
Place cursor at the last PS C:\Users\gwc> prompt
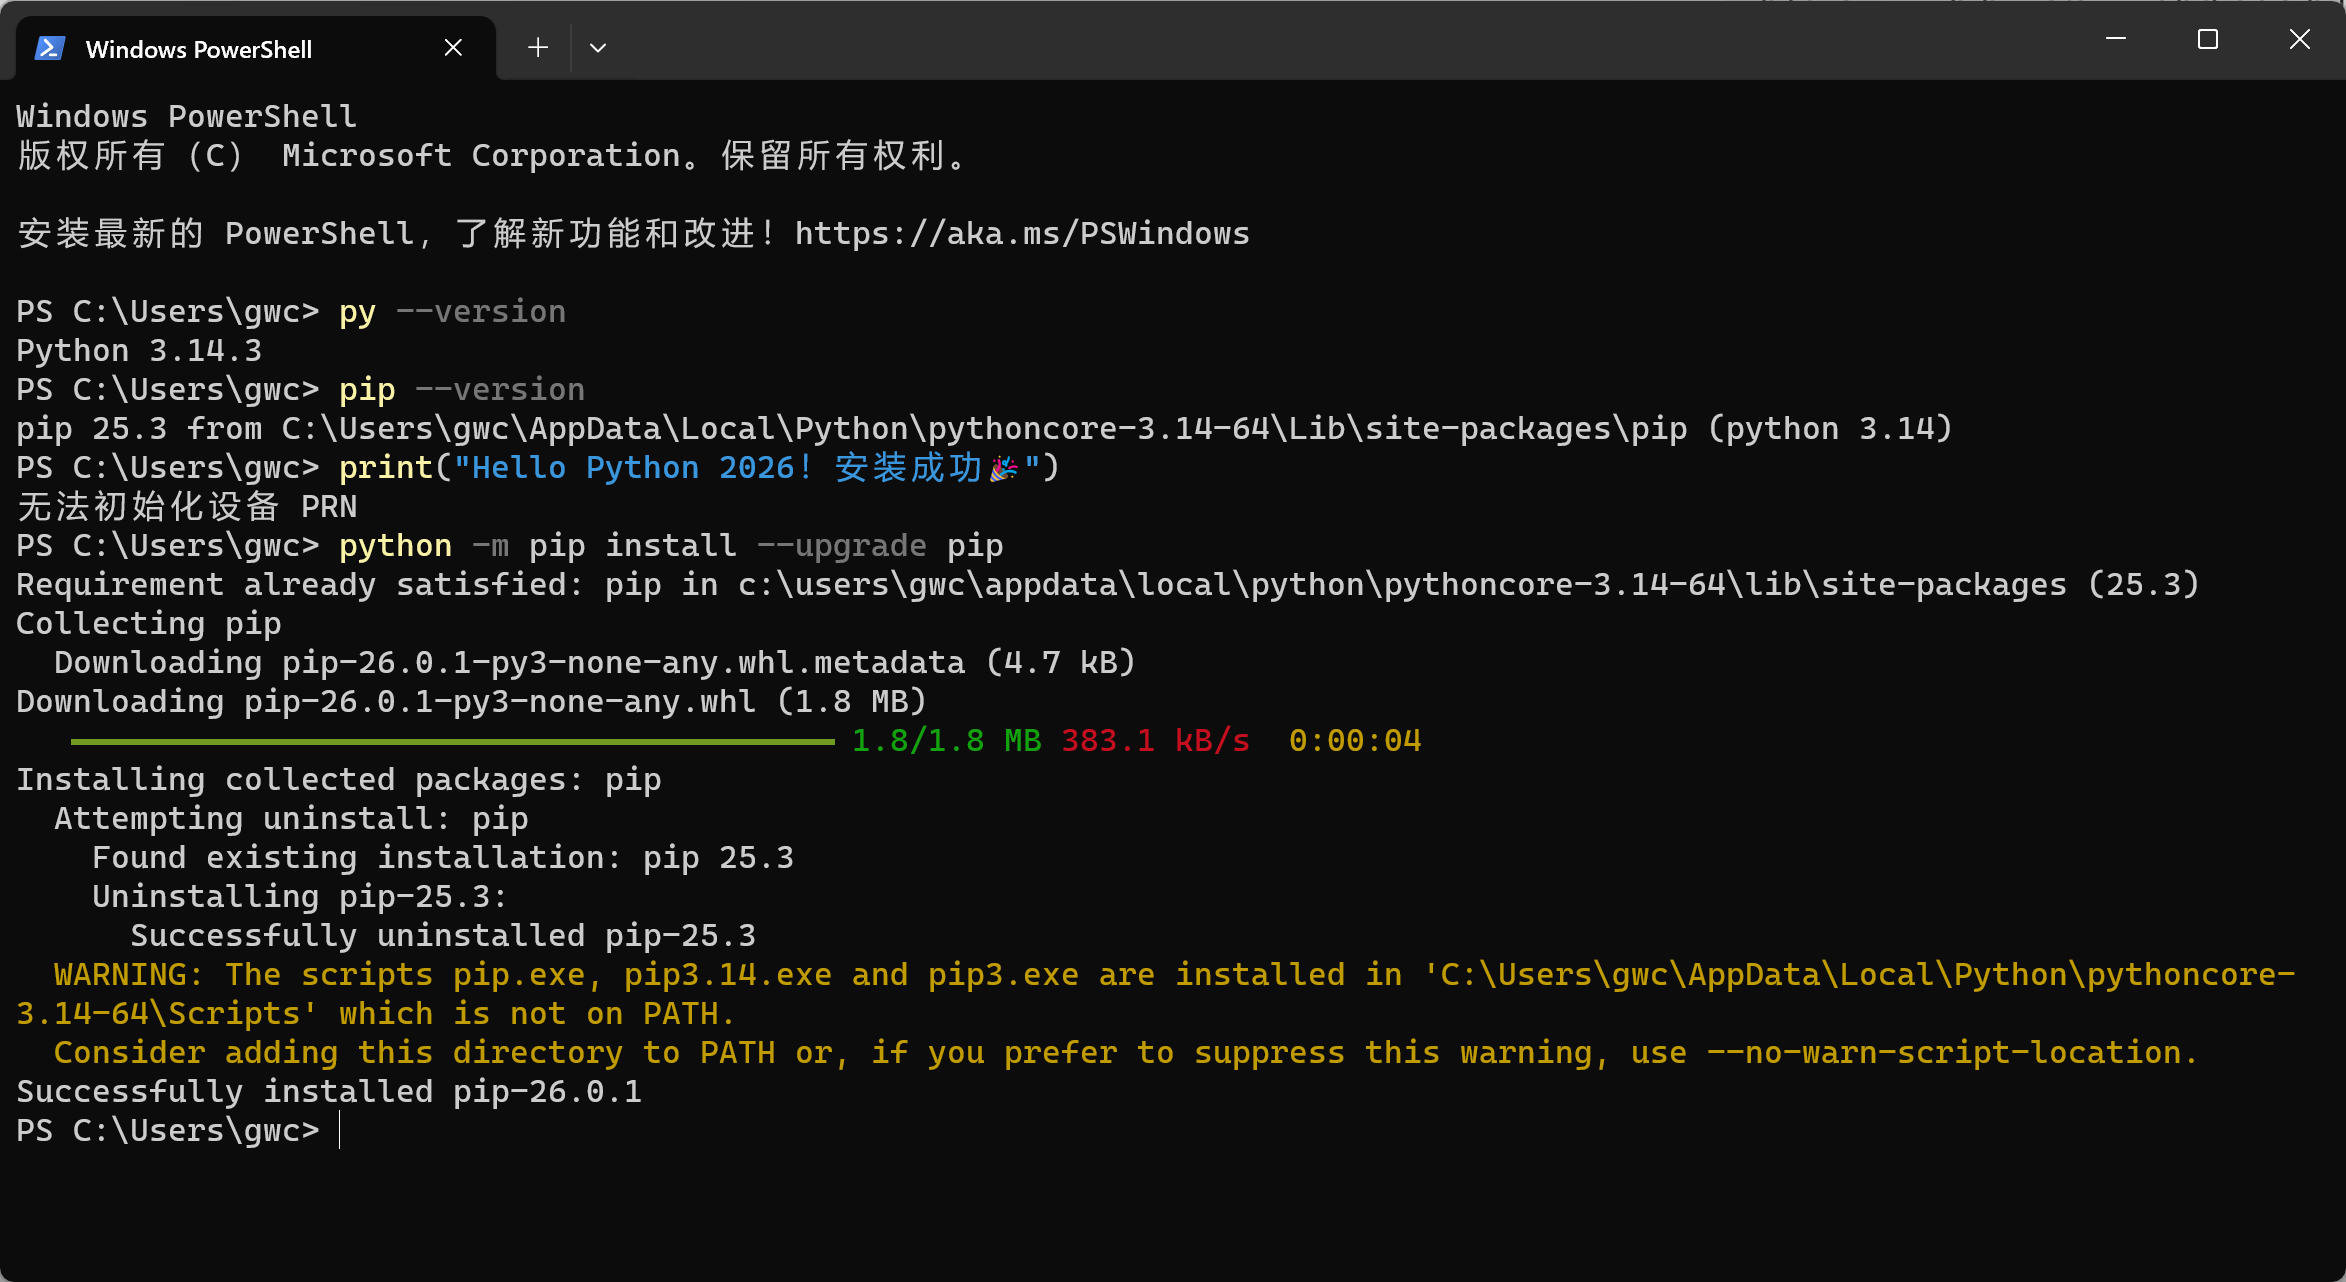342,1131
